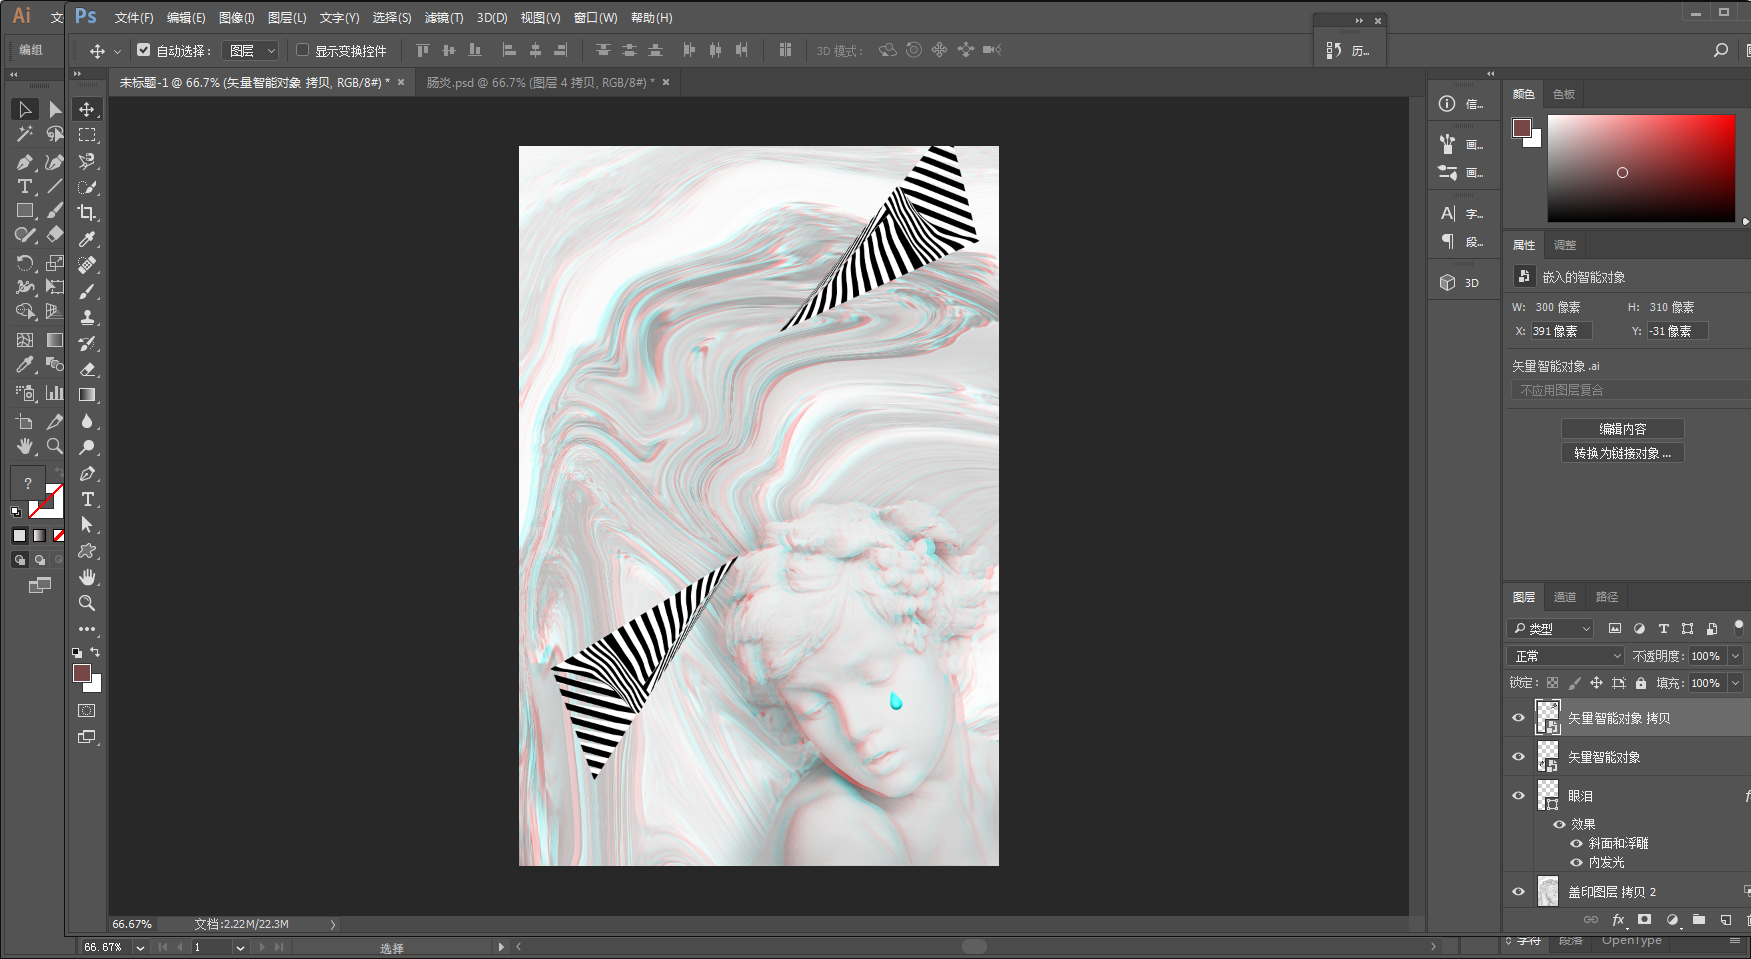Choose the Gradient tool in Photoshop toolbar
Viewport: 1751px width, 959px height.
(x=87, y=395)
